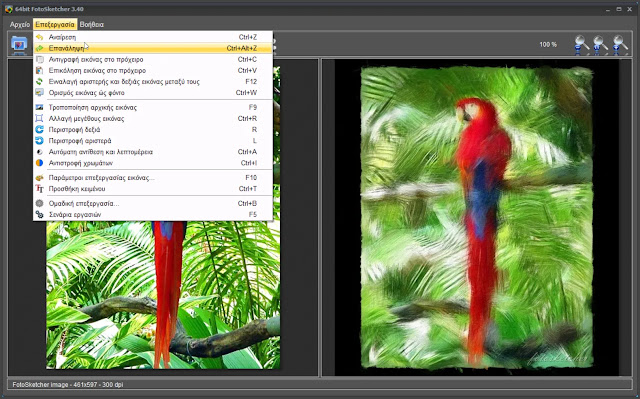This screenshot has width=640, height=399.
Task: Click the last magnifier zoom icon
Action: 620,45
